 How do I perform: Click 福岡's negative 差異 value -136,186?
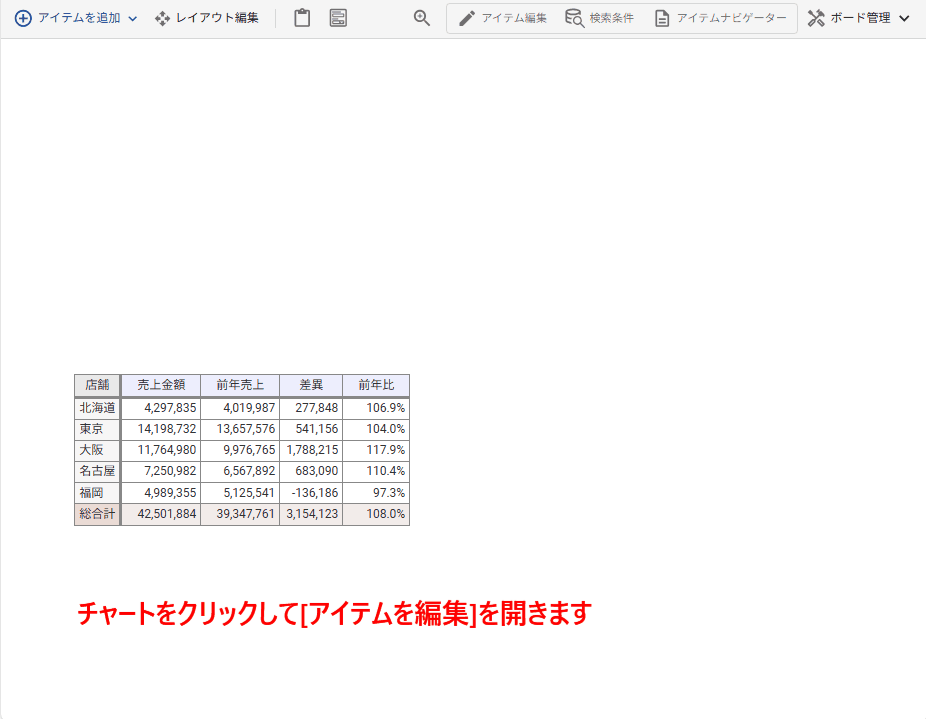312,493
